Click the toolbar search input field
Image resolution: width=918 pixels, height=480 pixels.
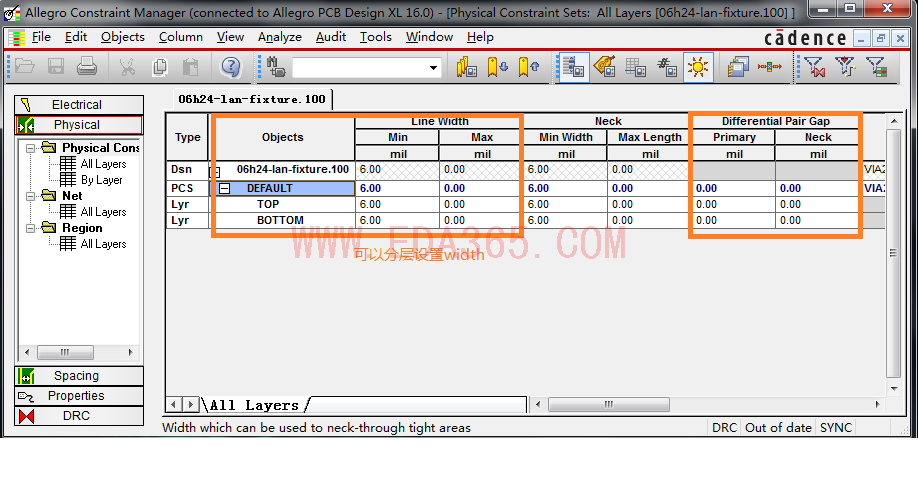359,68
